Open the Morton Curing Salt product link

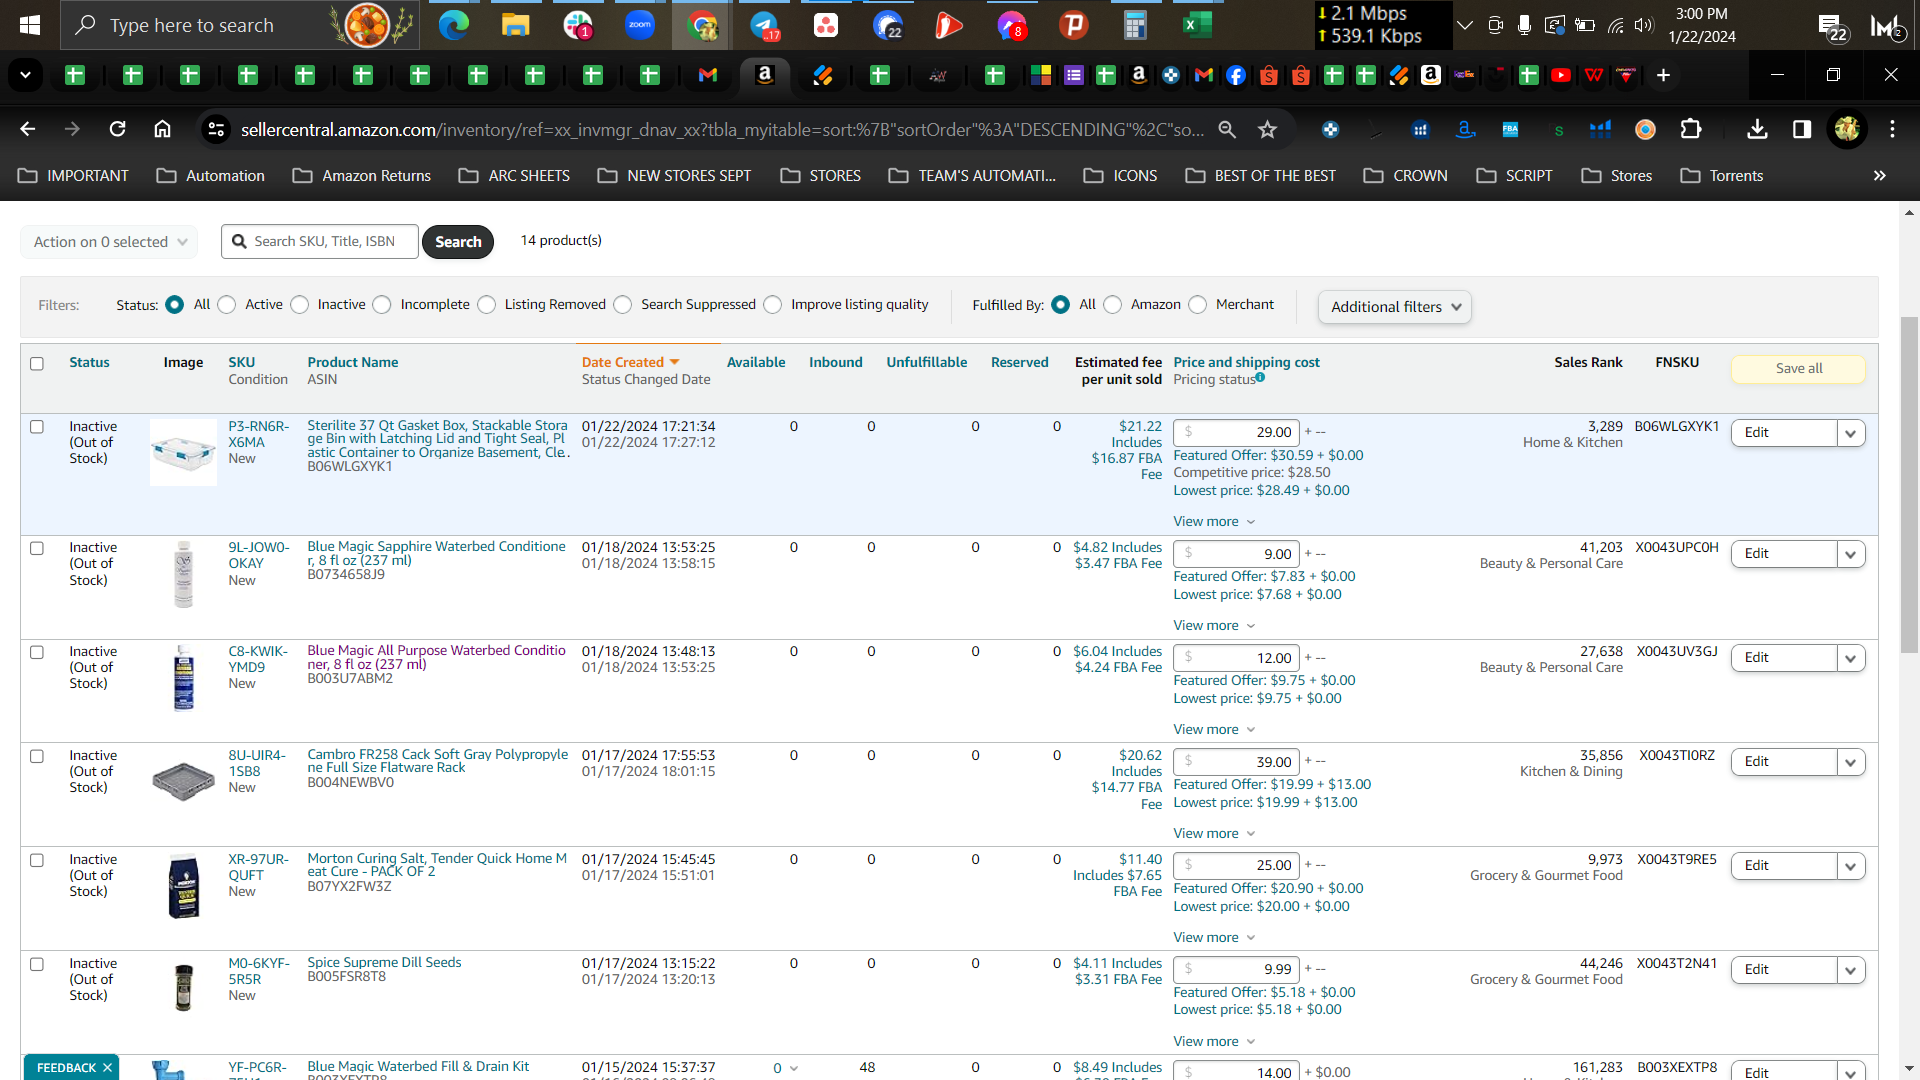pos(437,865)
